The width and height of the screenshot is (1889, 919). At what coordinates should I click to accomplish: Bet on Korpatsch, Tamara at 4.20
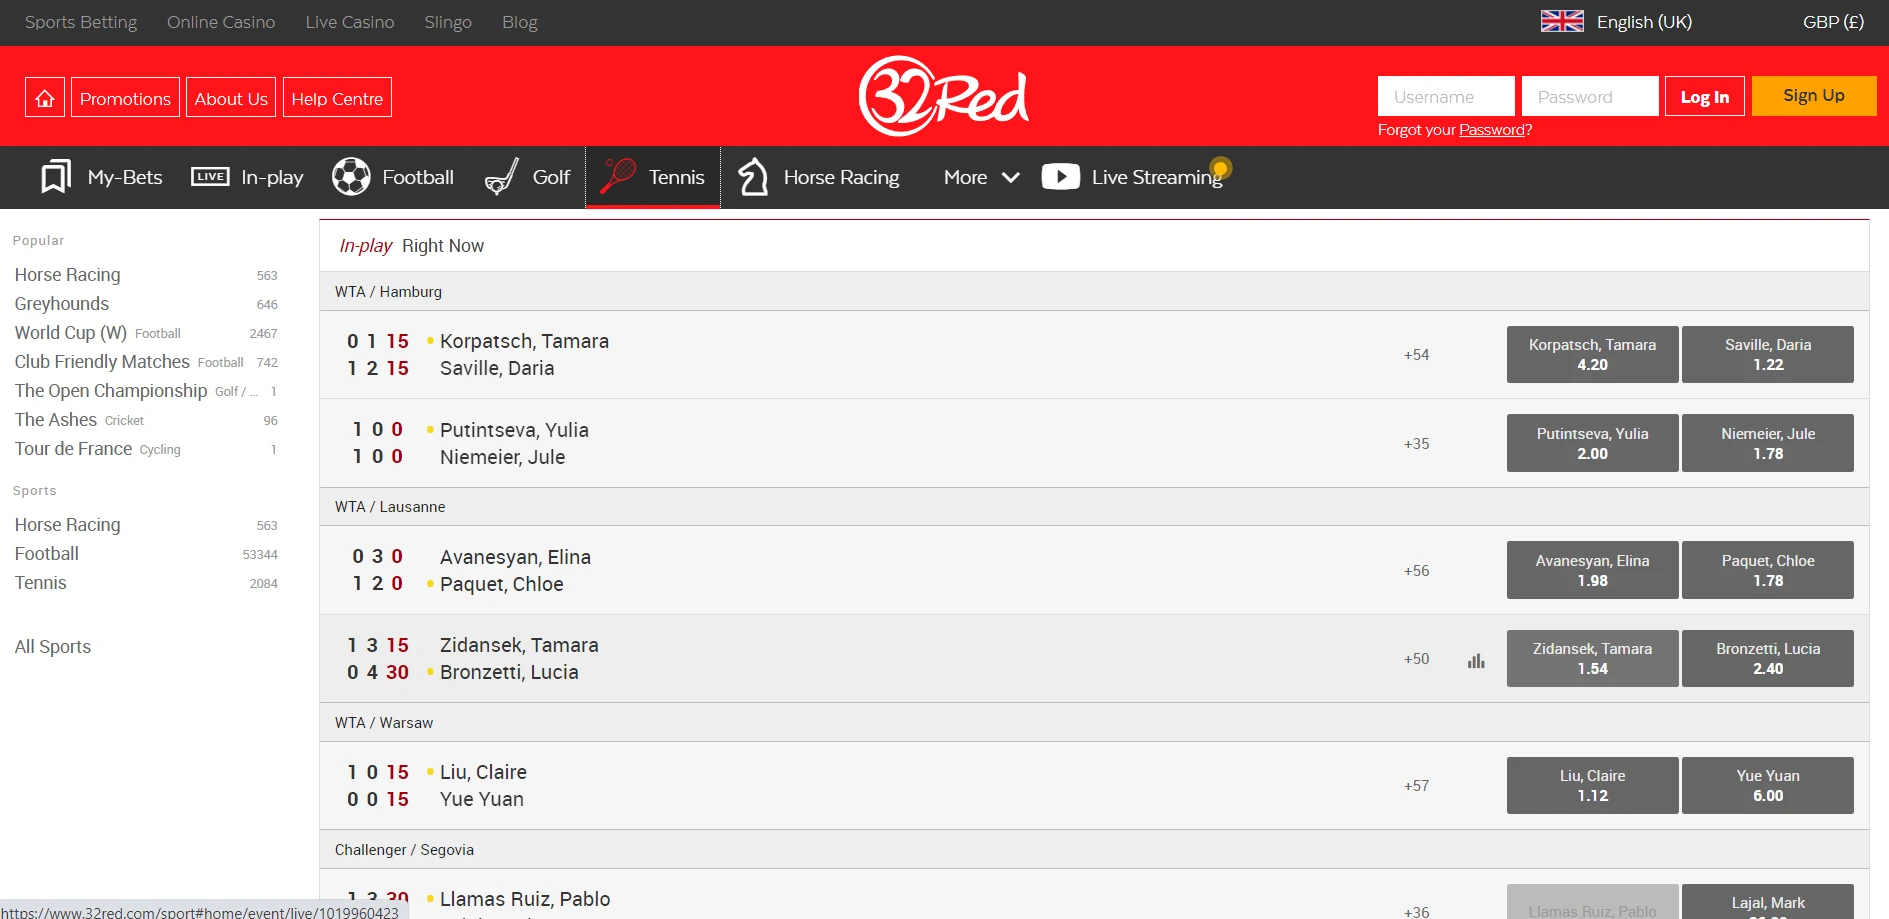pyautogui.click(x=1593, y=354)
